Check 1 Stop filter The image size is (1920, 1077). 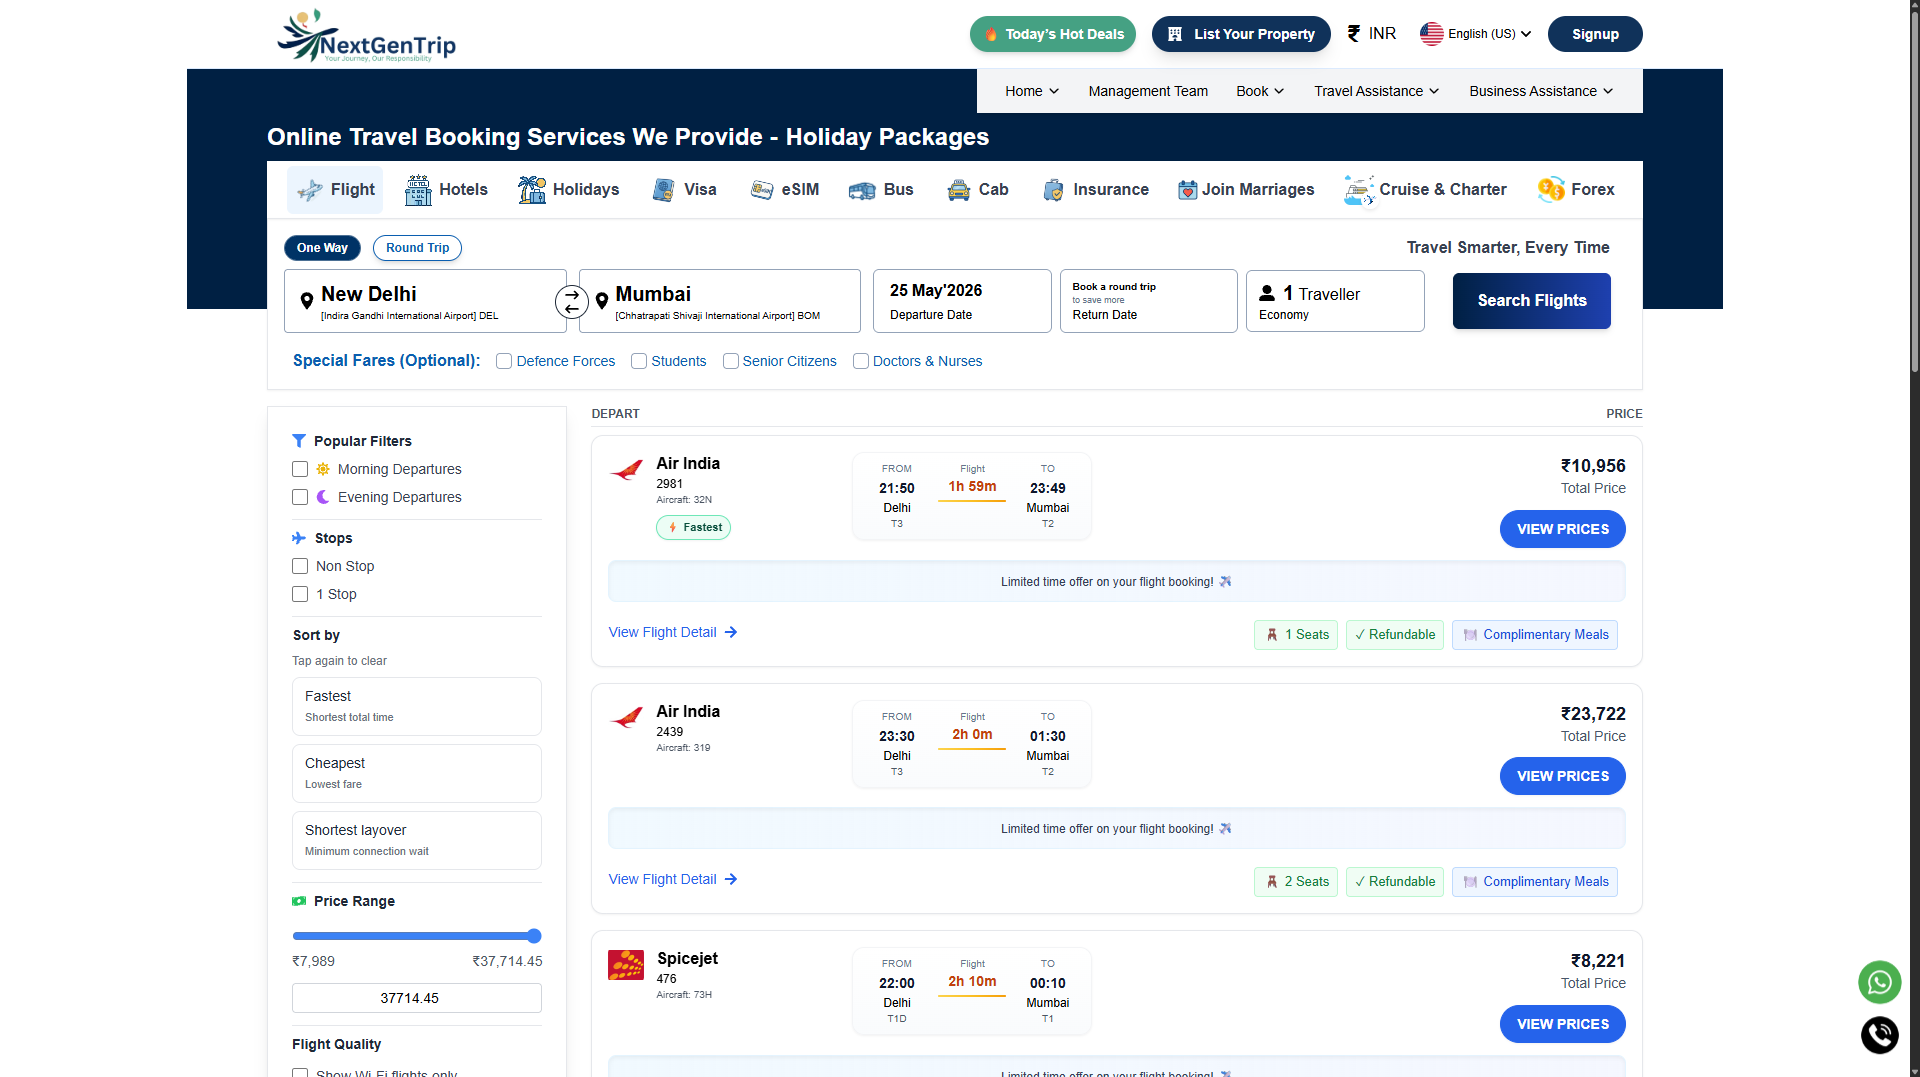[x=300, y=594]
